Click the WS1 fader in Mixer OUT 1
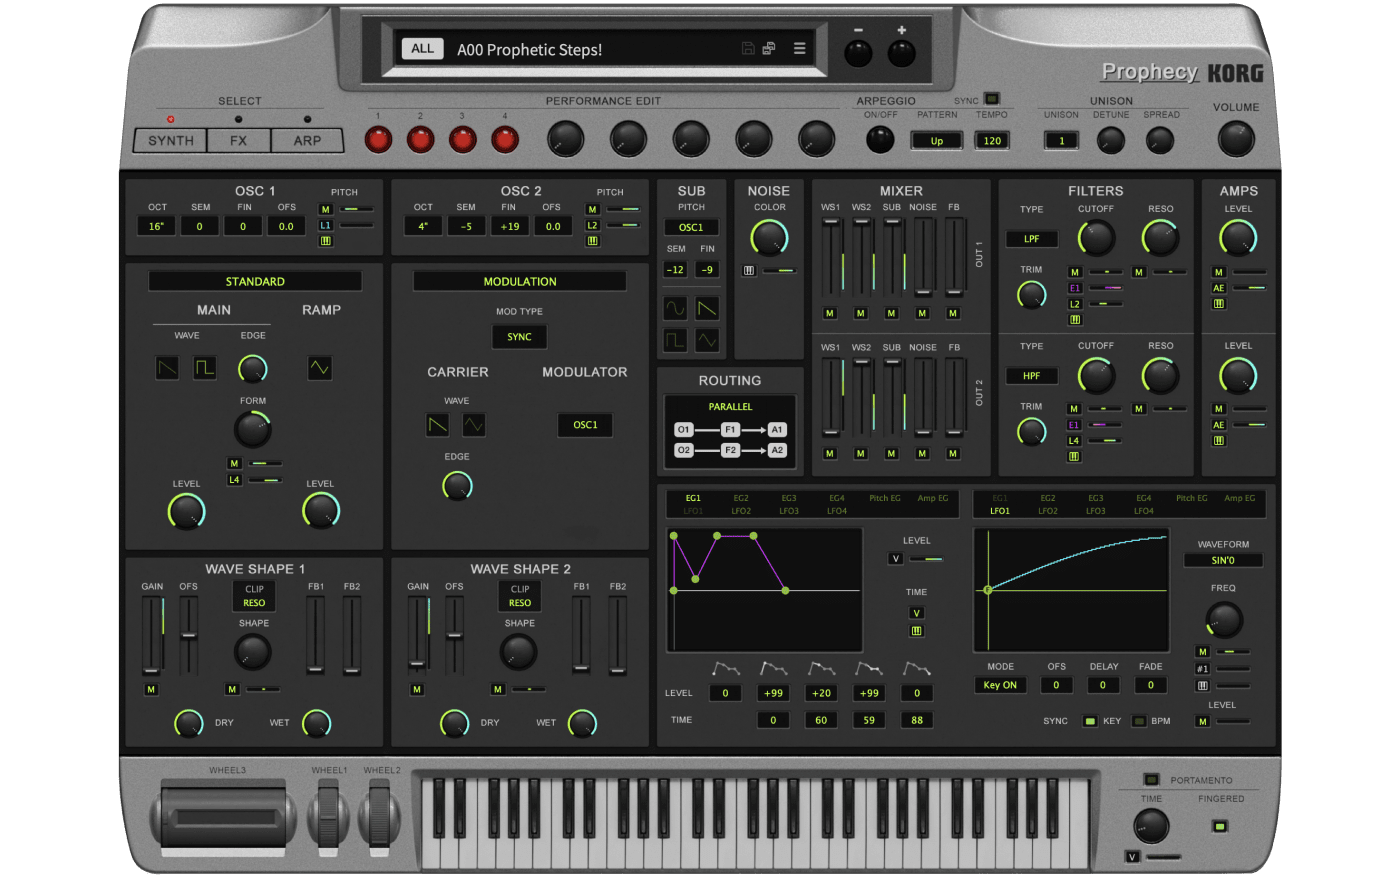This screenshot has height=876, width=1400. point(830,258)
